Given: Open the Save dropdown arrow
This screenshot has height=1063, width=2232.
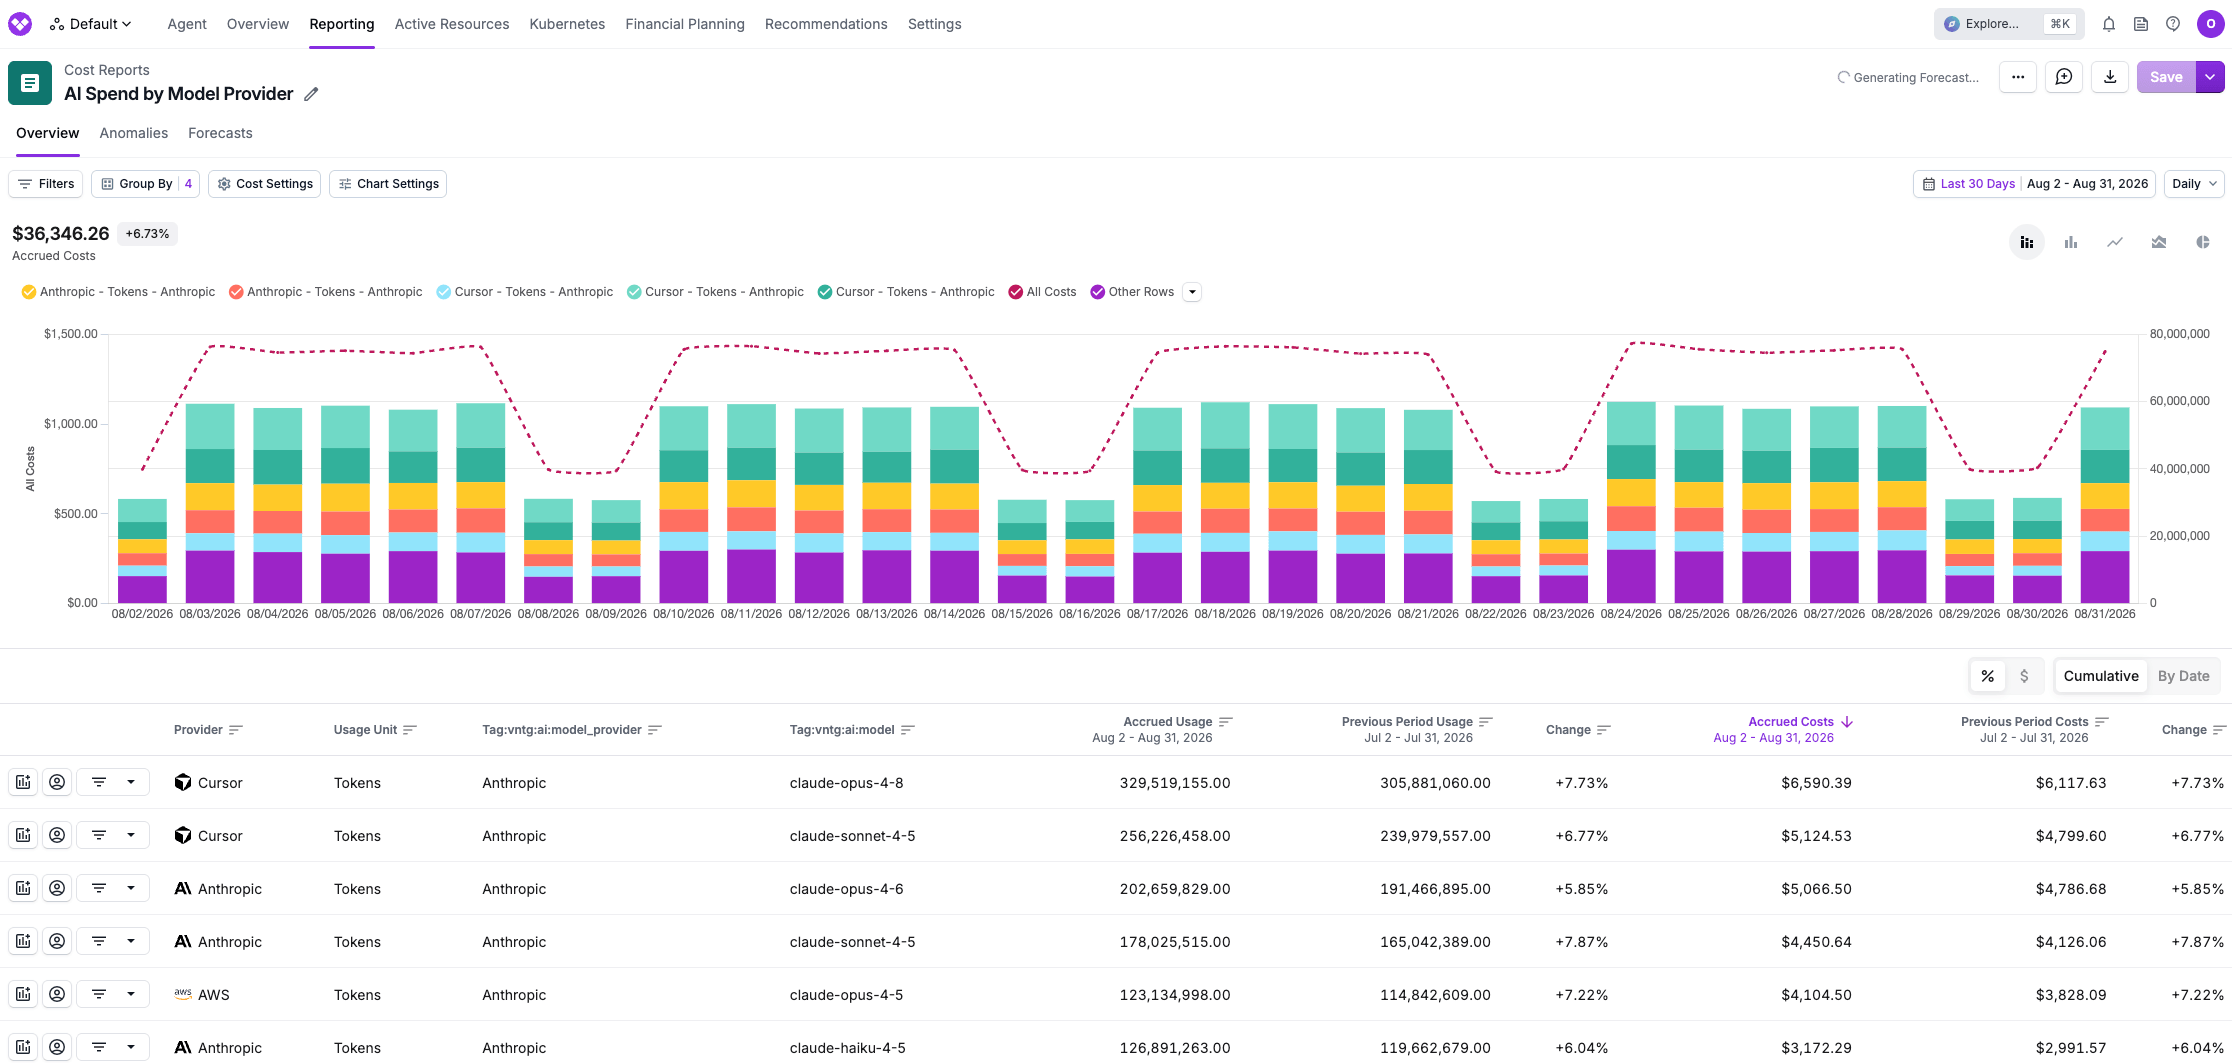Looking at the screenshot, I should point(2210,77).
